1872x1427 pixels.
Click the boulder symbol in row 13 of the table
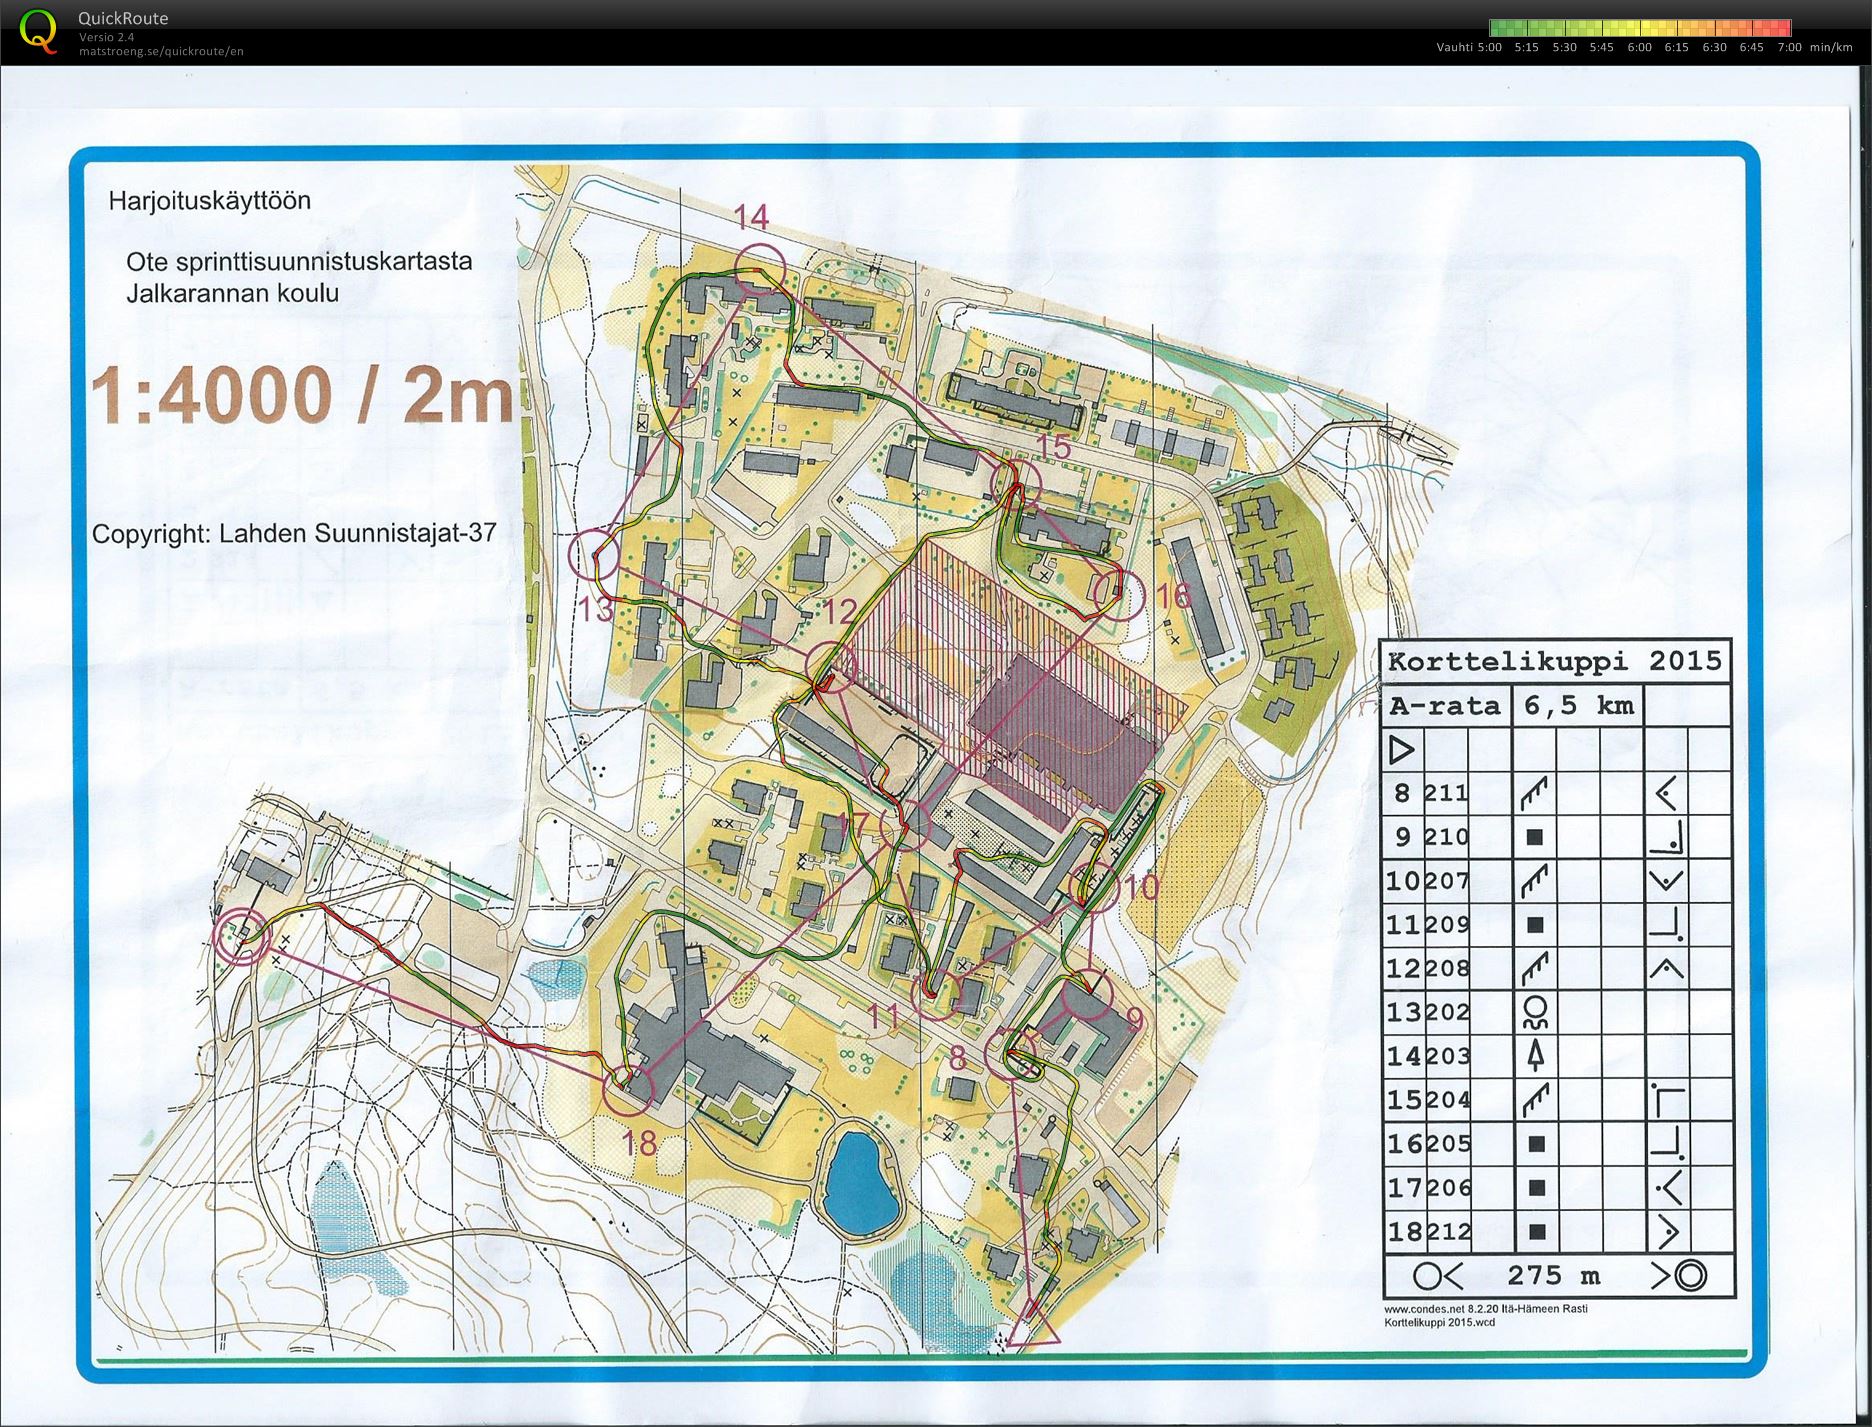coord(1536,1012)
